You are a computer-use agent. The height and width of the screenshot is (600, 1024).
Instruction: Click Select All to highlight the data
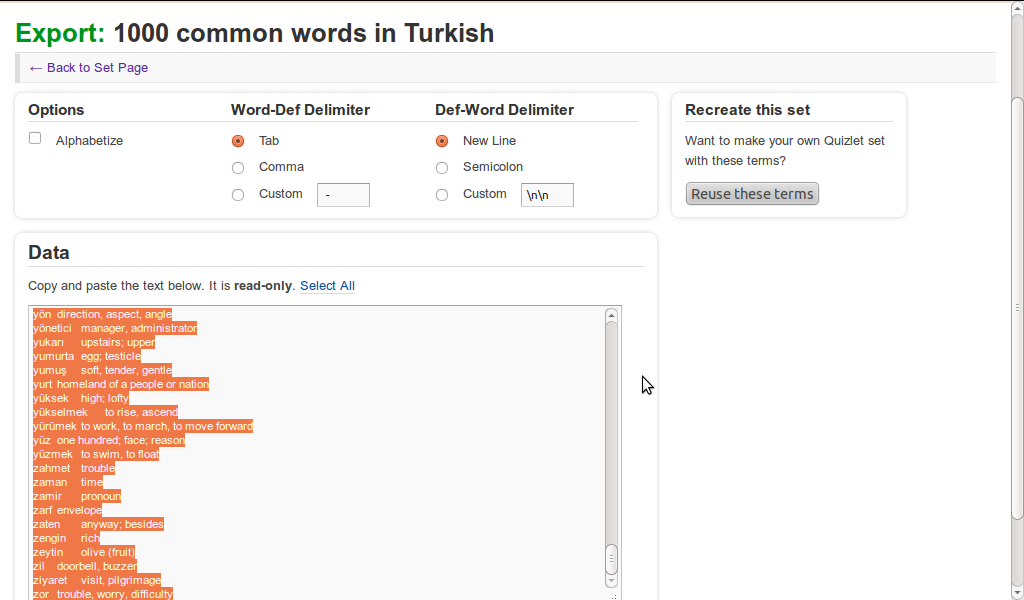click(327, 285)
